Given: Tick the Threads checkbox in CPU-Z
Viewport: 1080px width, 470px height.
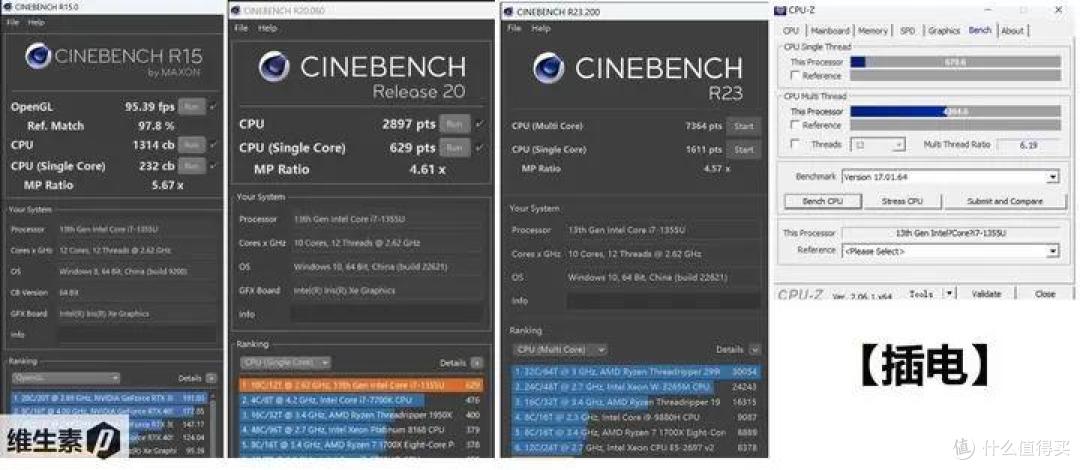Looking at the screenshot, I should (x=796, y=145).
